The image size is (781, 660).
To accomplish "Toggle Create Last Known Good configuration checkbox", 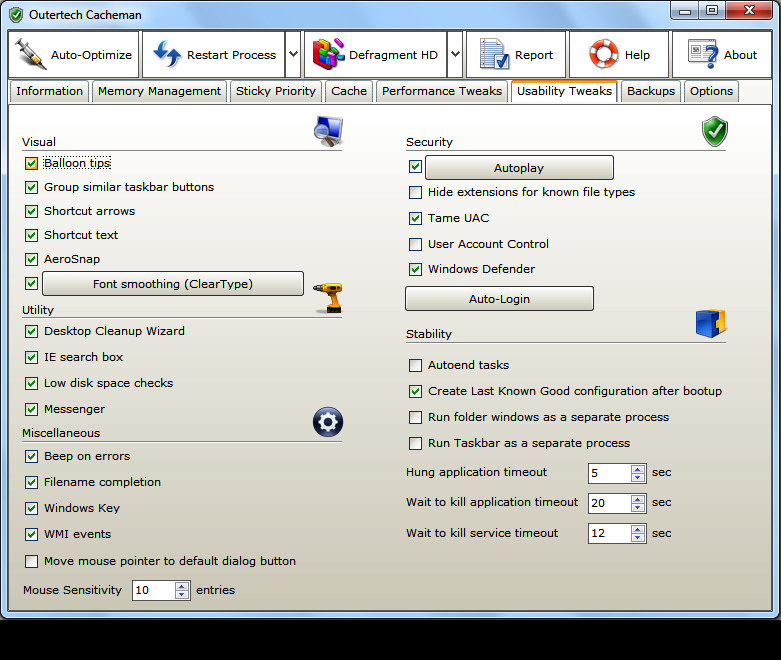I will click(415, 392).
